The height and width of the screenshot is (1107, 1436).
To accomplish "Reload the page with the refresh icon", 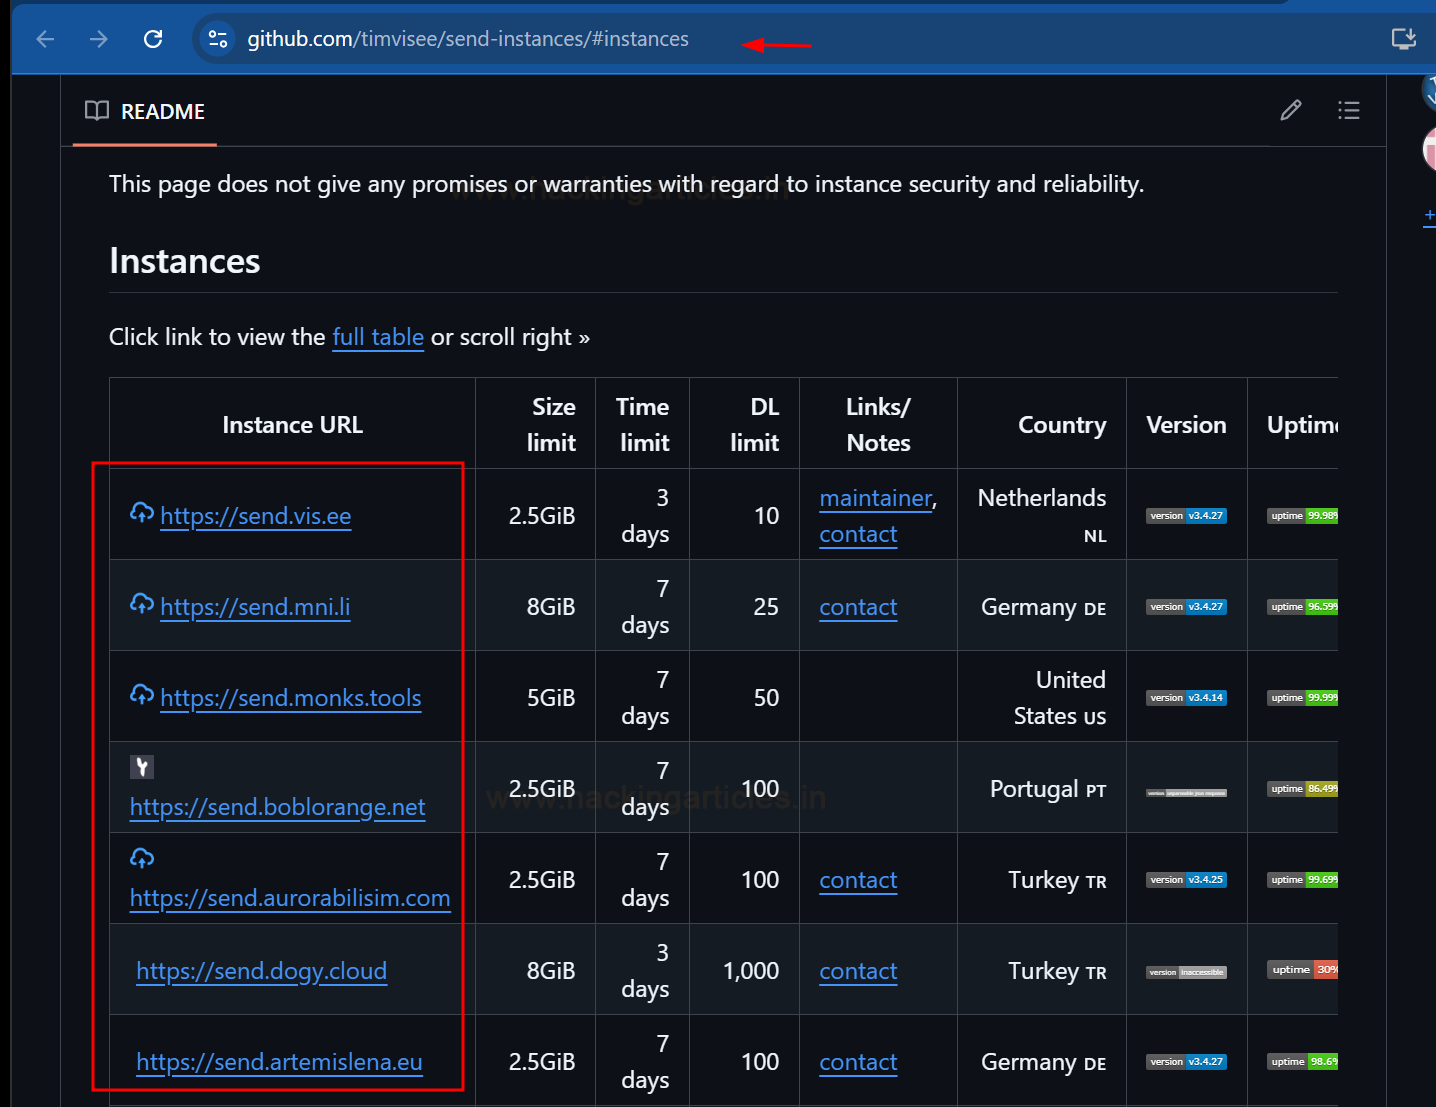I will pyautogui.click(x=153, y=39).
